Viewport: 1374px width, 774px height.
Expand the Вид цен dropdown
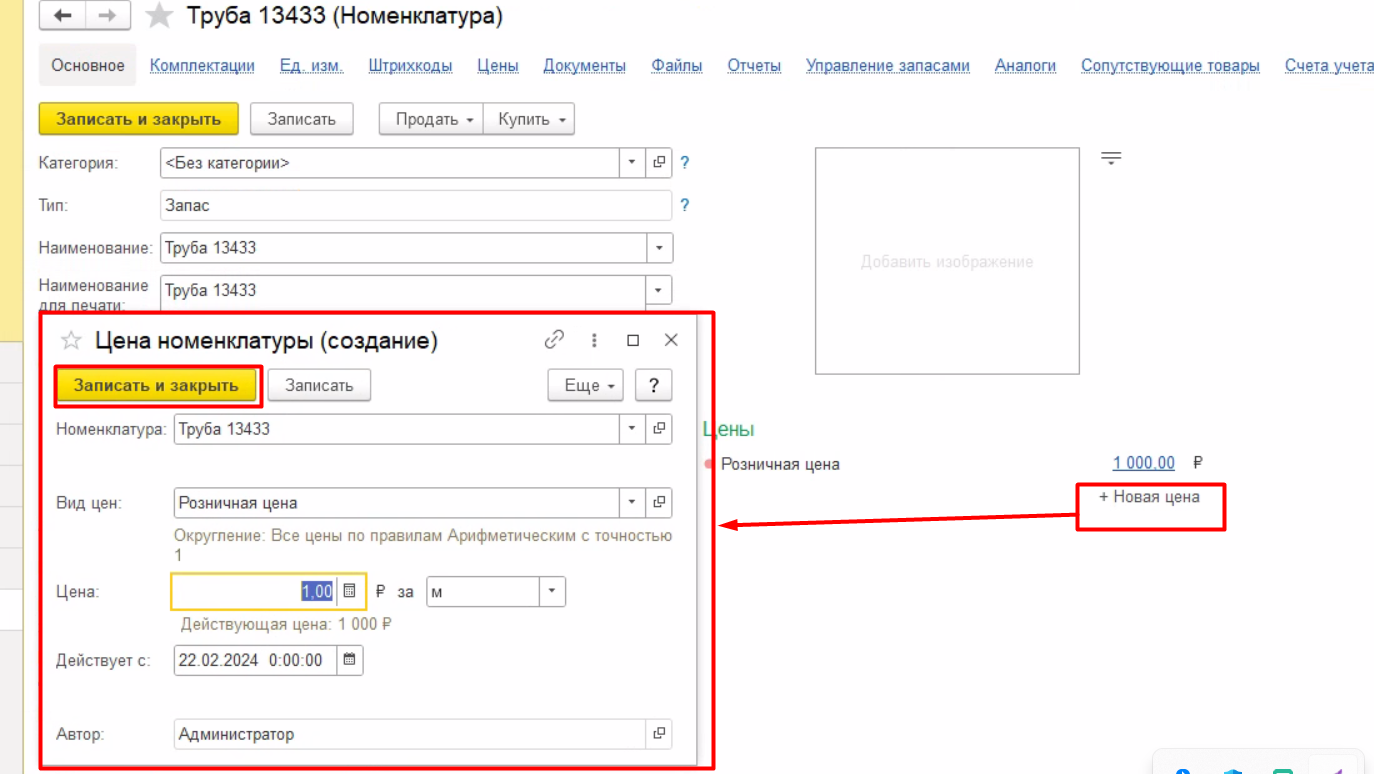[632, 502]
